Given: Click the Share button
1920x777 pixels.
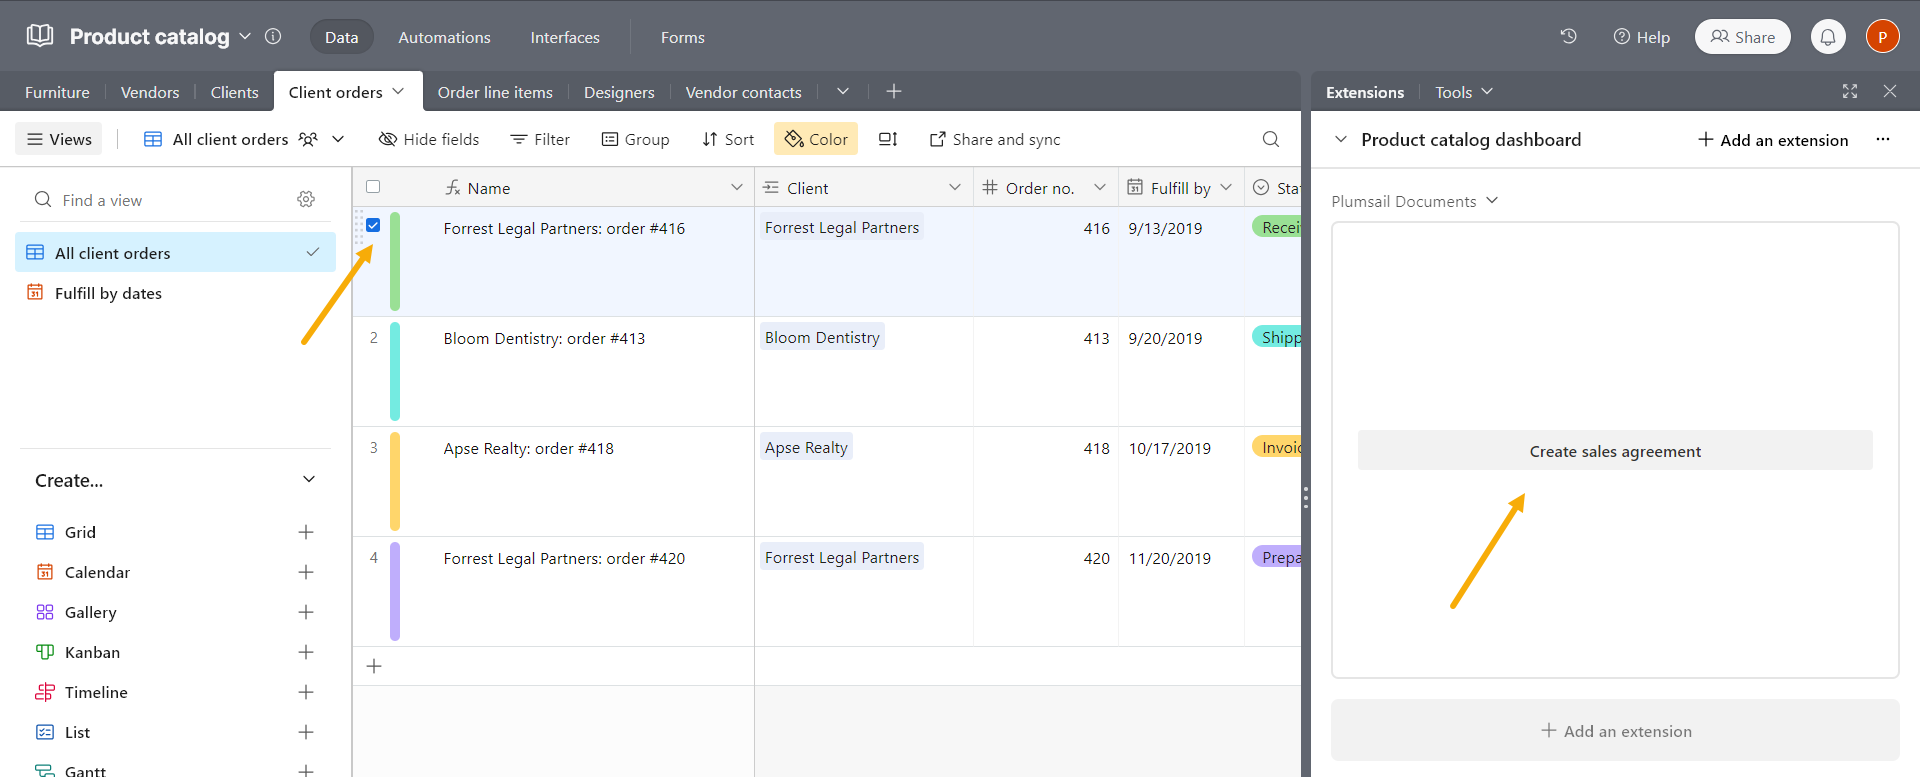Looking at the screenshot, I should pos(1743,37).
